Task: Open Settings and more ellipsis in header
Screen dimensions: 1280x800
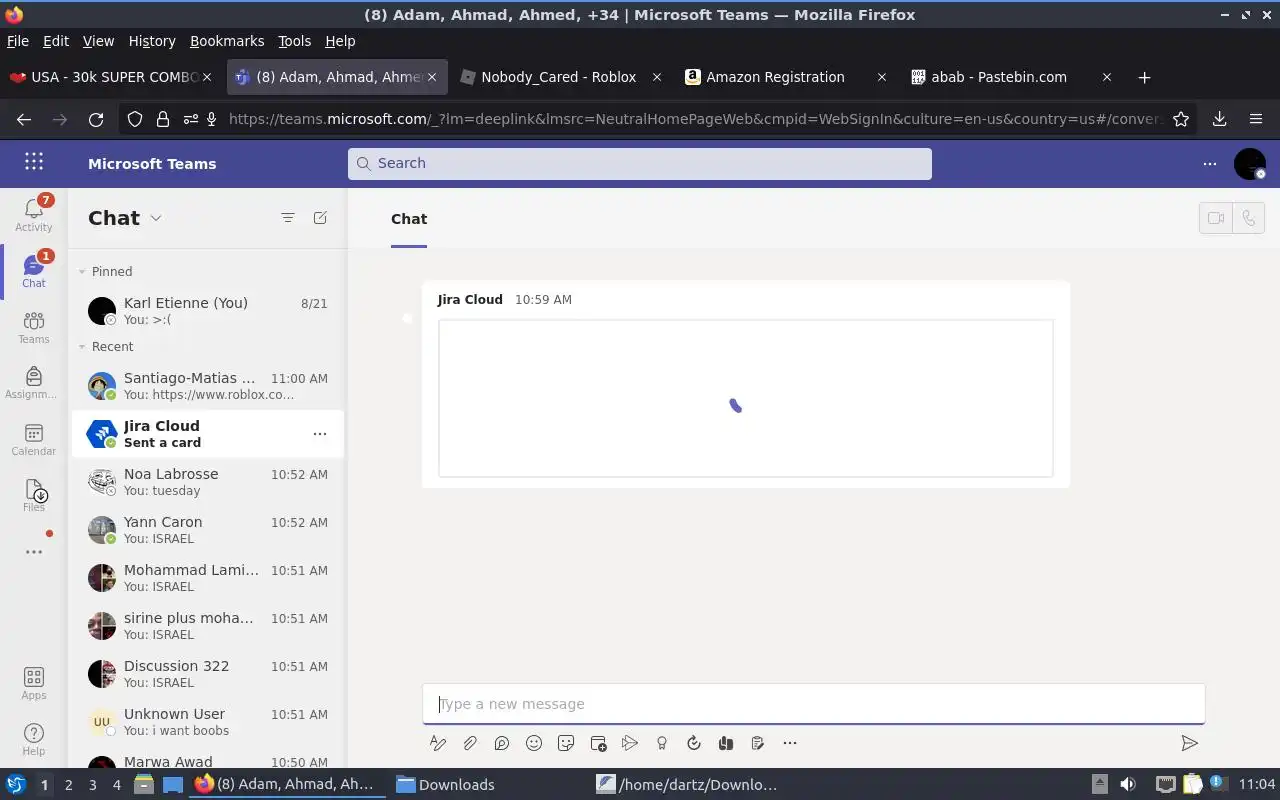Action: [x=1210, y=163]
